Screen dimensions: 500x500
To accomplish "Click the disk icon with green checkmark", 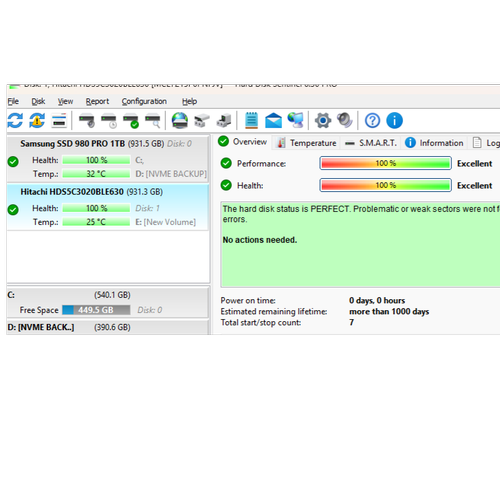I will 131,121.
